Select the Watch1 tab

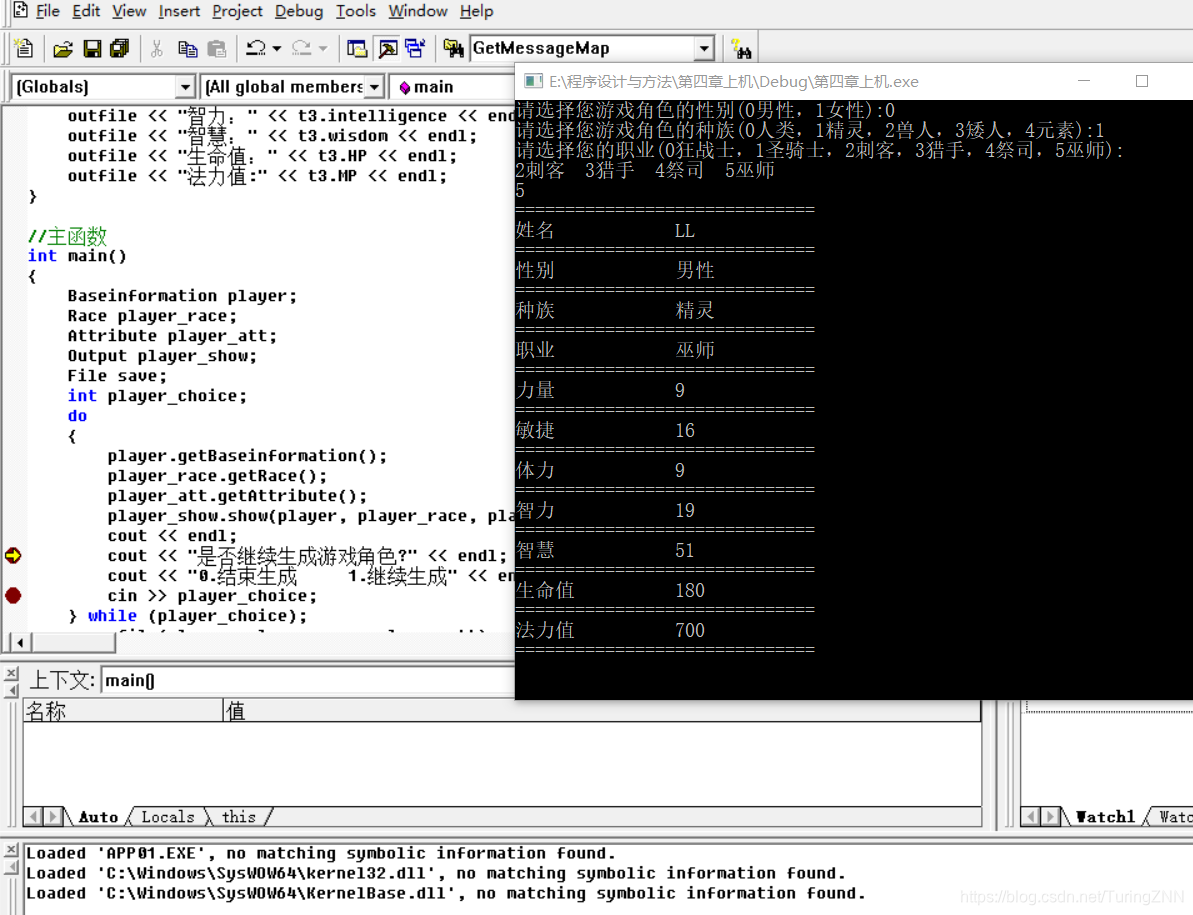pos(1105,817)
